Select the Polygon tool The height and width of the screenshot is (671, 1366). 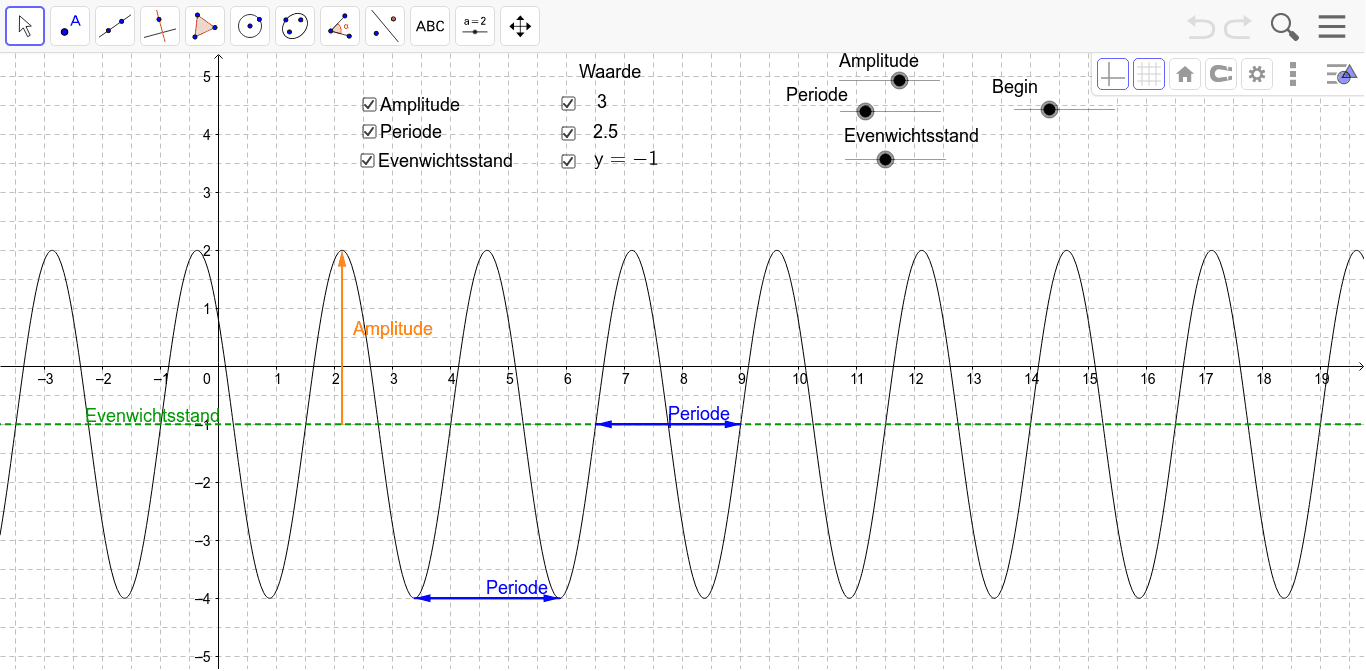[x=204, y=26]
